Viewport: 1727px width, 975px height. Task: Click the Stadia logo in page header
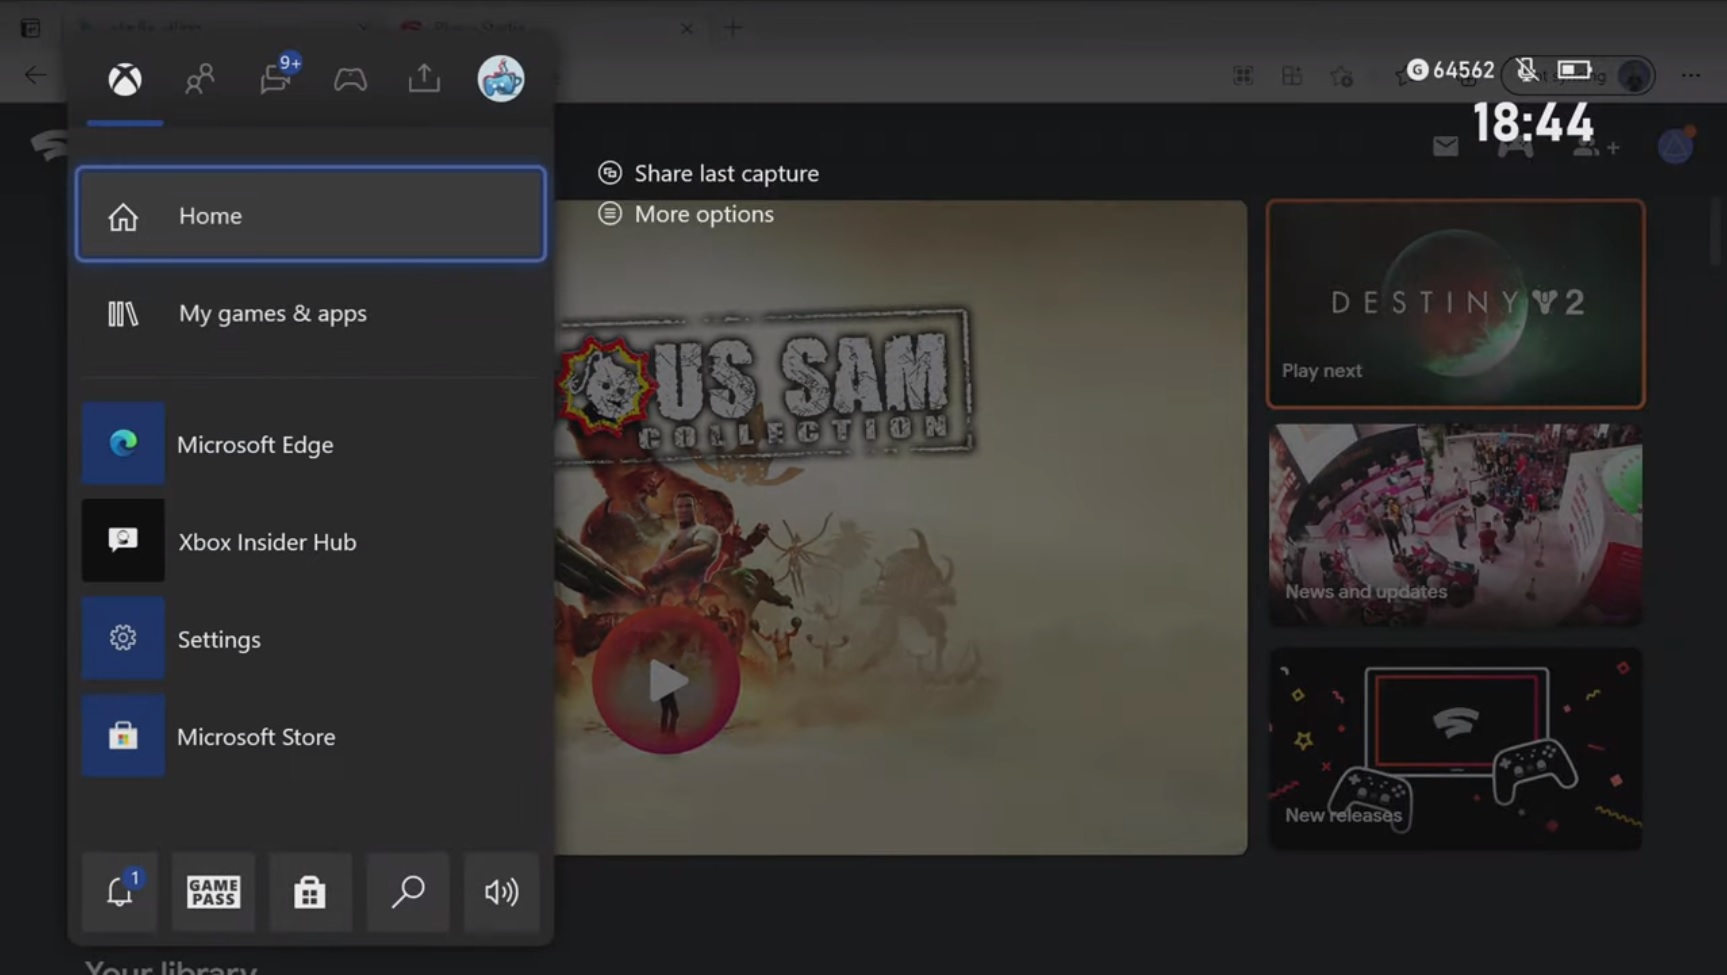tap(49, 146)
